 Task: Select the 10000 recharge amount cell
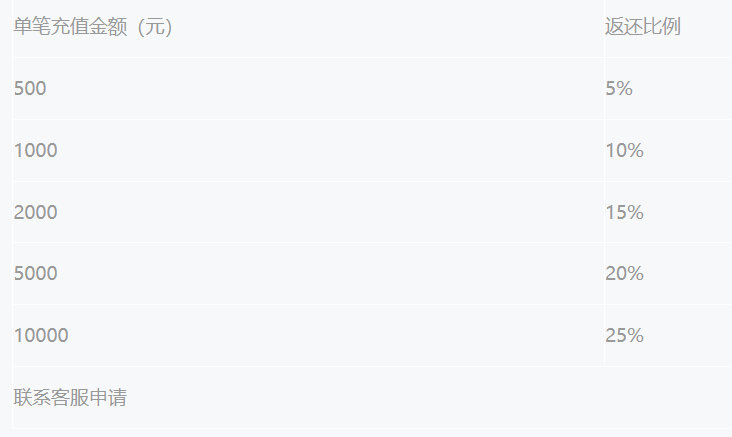(x=41, y=335)
